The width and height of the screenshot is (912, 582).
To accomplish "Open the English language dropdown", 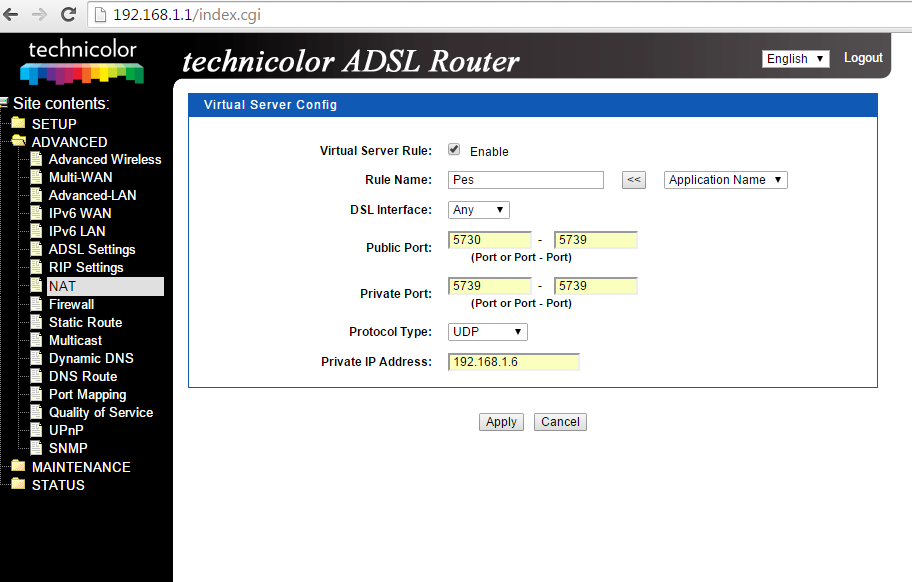I will tap(795, 59).
